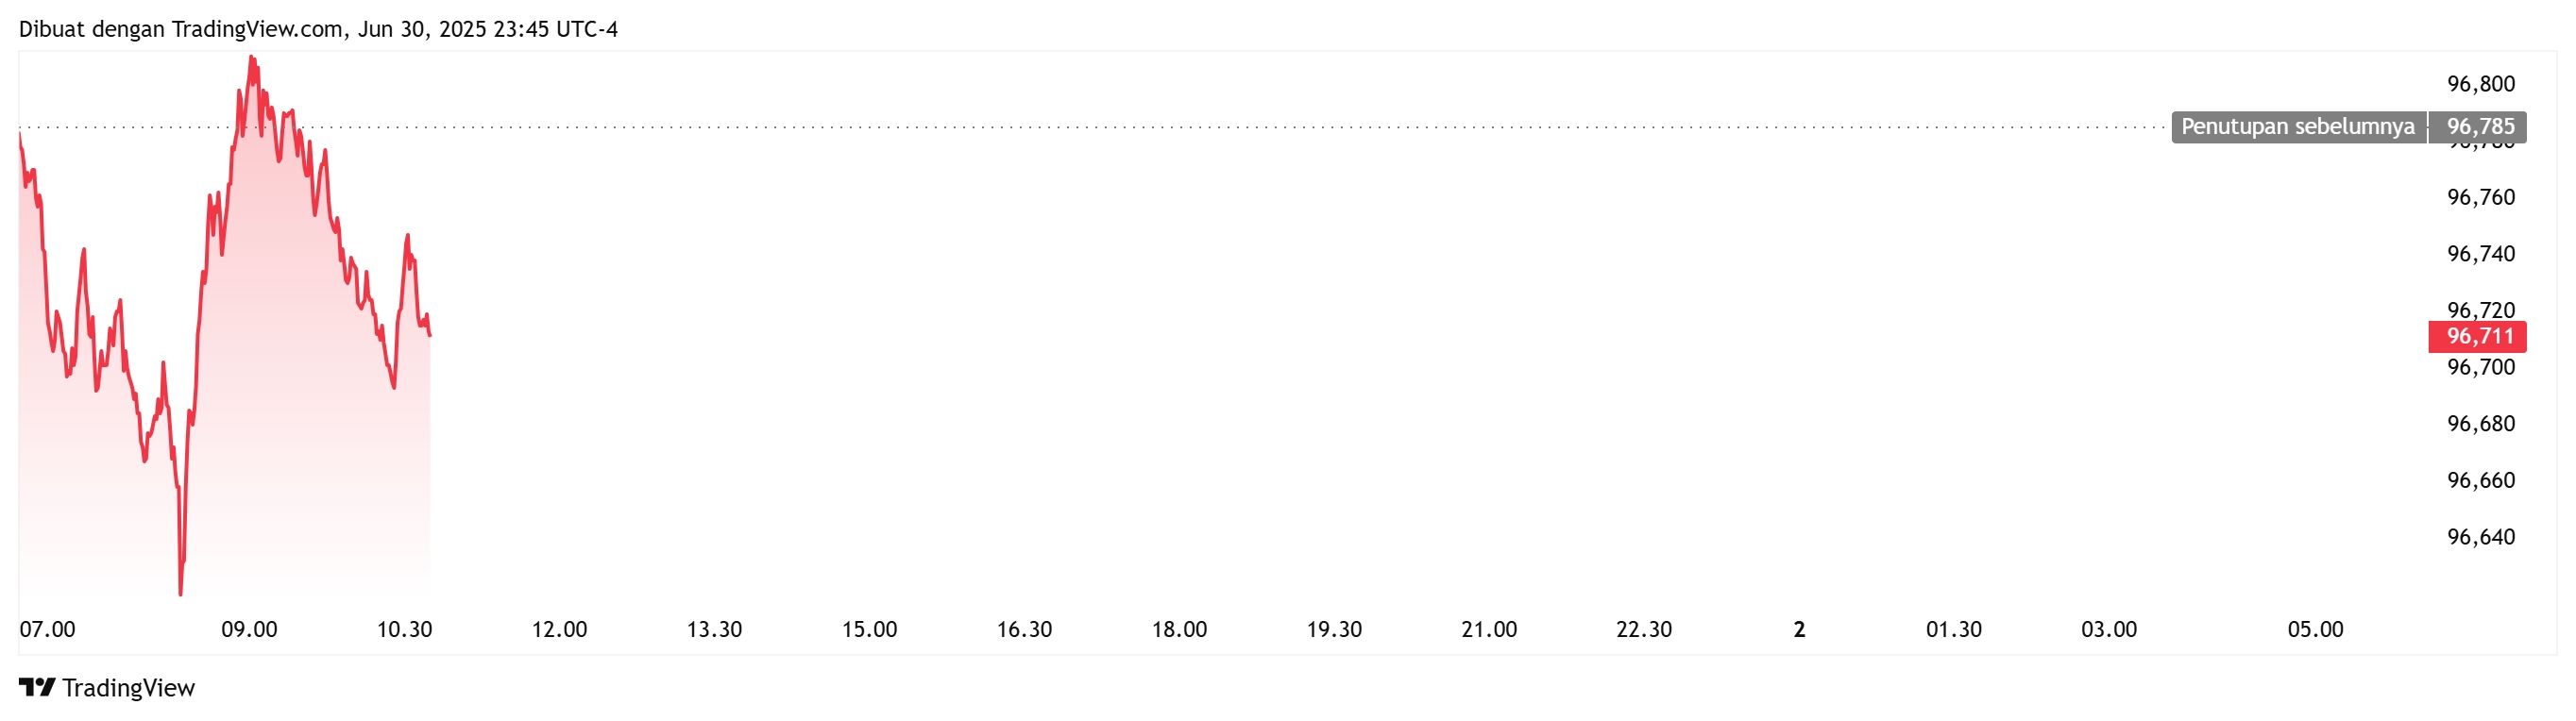The image size is (2576, 721).
Task: Click the 96,800 price axis label
Action: point(2480,84)
